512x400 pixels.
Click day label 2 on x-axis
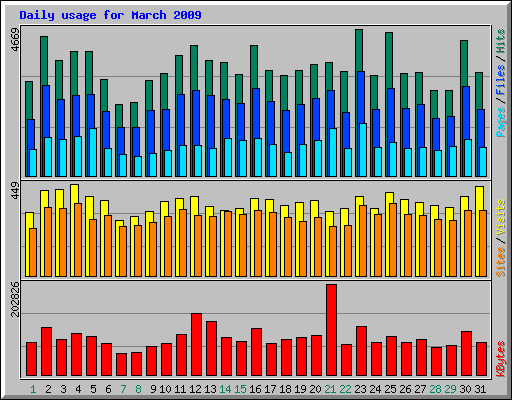point(48,389)
